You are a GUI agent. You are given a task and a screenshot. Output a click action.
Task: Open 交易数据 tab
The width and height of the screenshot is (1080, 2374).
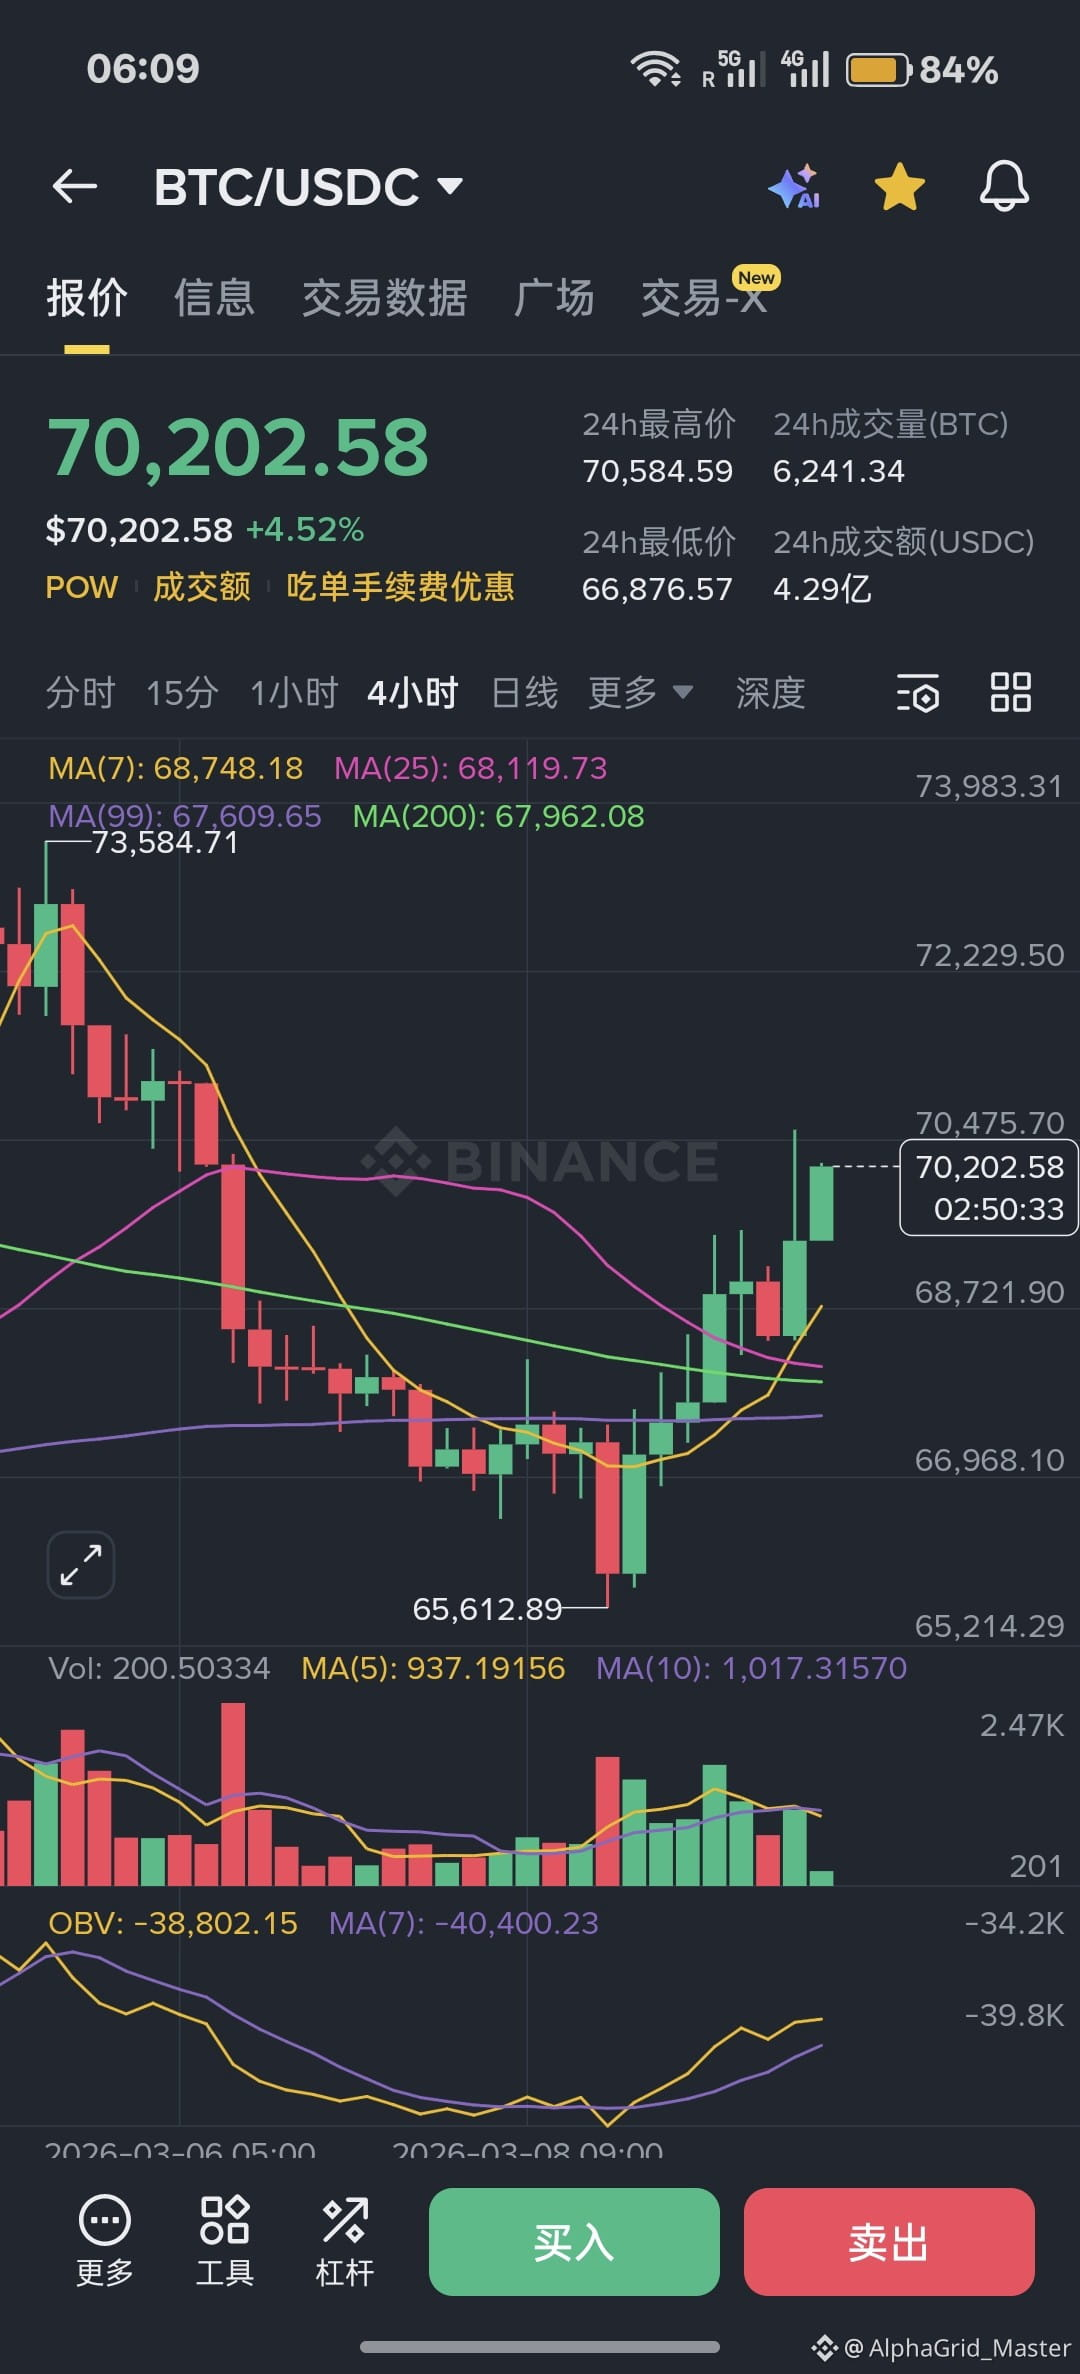pyautogui.click(x=385, y=298)
